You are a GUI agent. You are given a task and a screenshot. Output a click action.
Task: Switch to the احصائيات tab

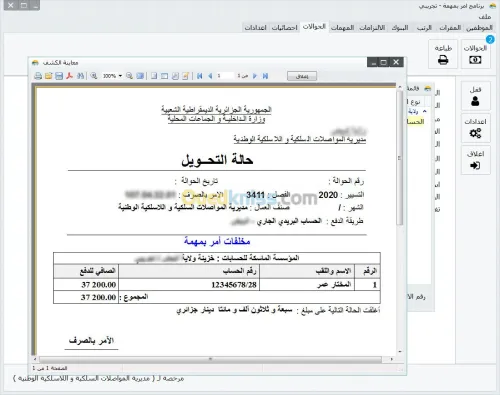pos(284,28)
